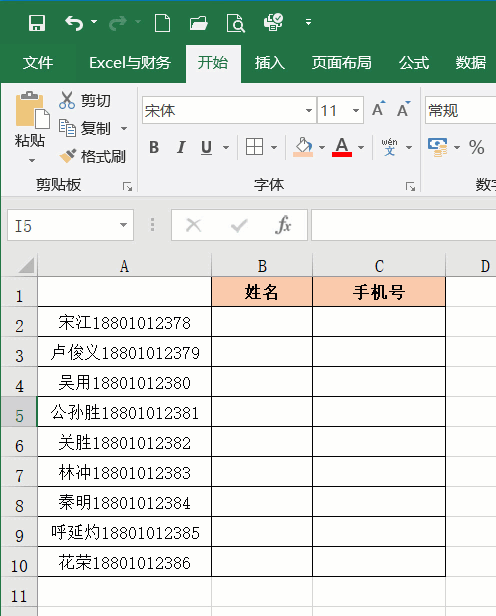Image resolution: width=496 pixels, height=616 pixels.
Task: Expand the 粘贴 options arrow
Action: coord(32,160)
